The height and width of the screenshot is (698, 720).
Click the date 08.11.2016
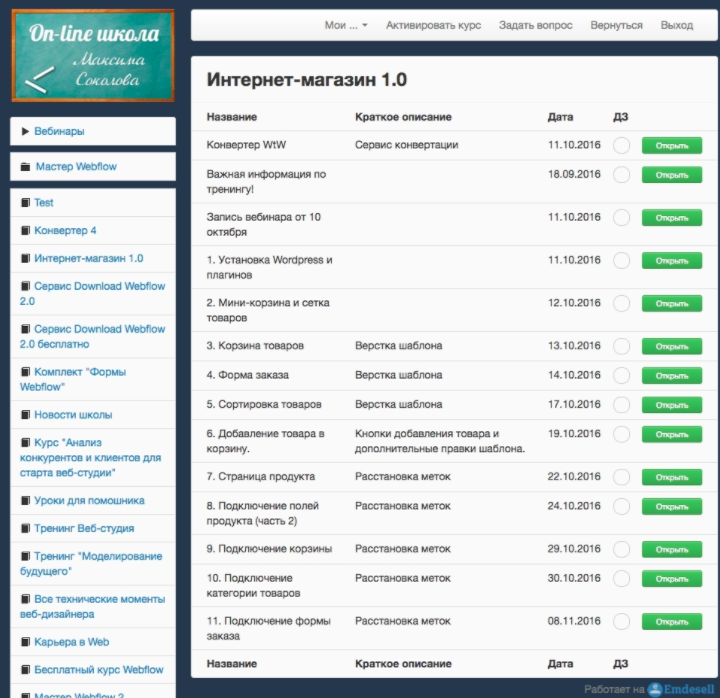click(574, 621)
